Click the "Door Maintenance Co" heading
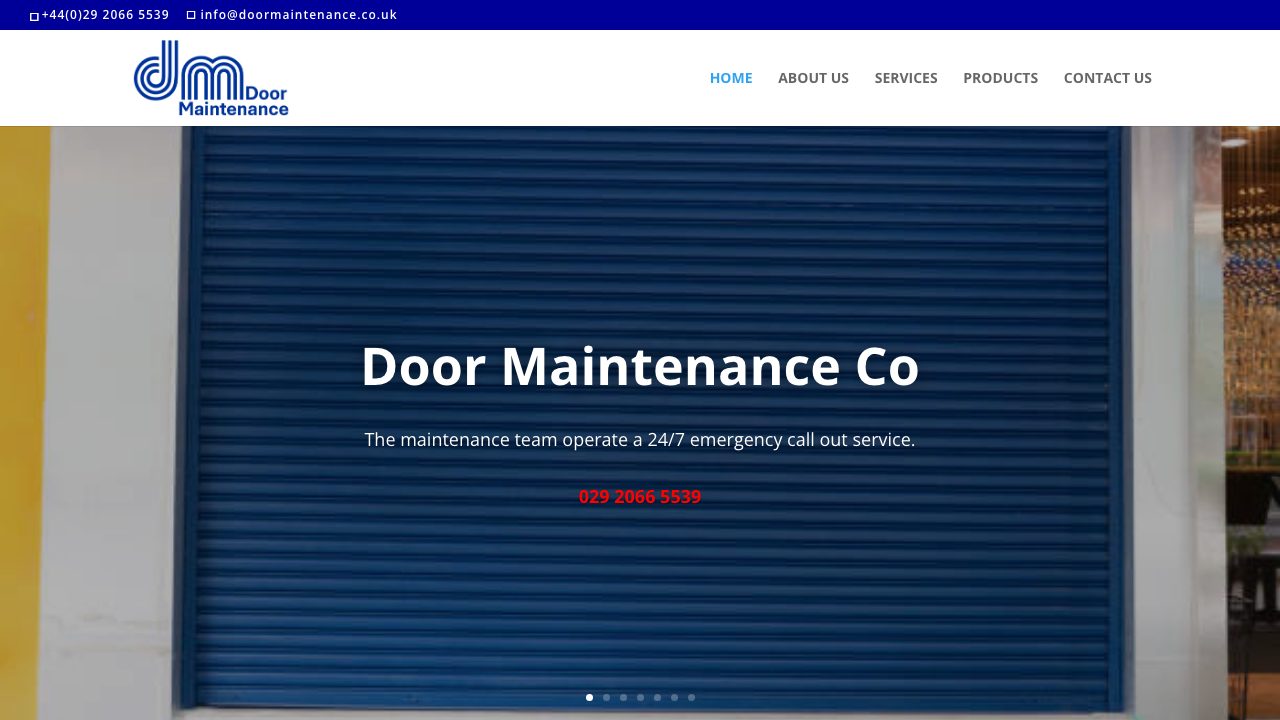The height and width of the screenshot is (720, 1280). 640,366
